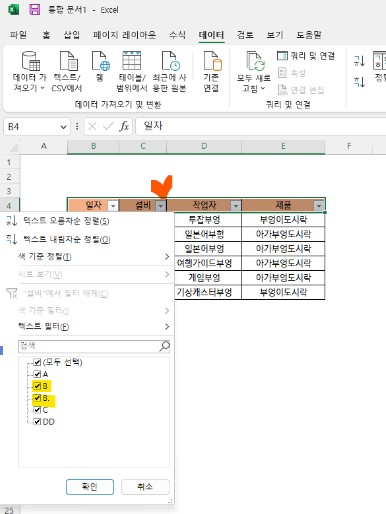This screenshot has height=514, width=386.
Task: Open the 설비 column filter dropdown
Action: point(161,206)
